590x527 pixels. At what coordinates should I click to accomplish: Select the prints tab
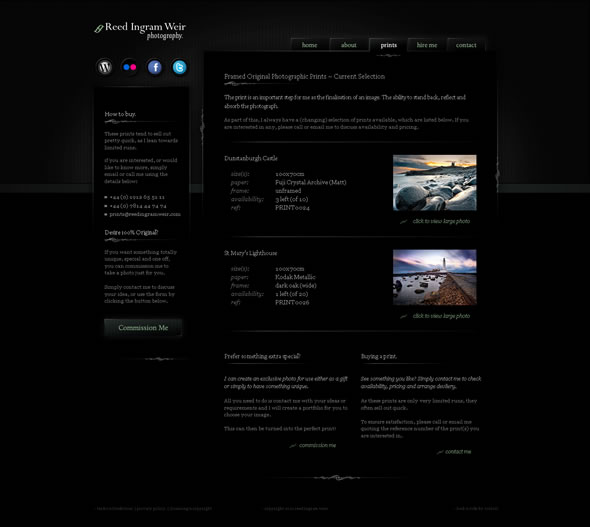coord(388,45)
